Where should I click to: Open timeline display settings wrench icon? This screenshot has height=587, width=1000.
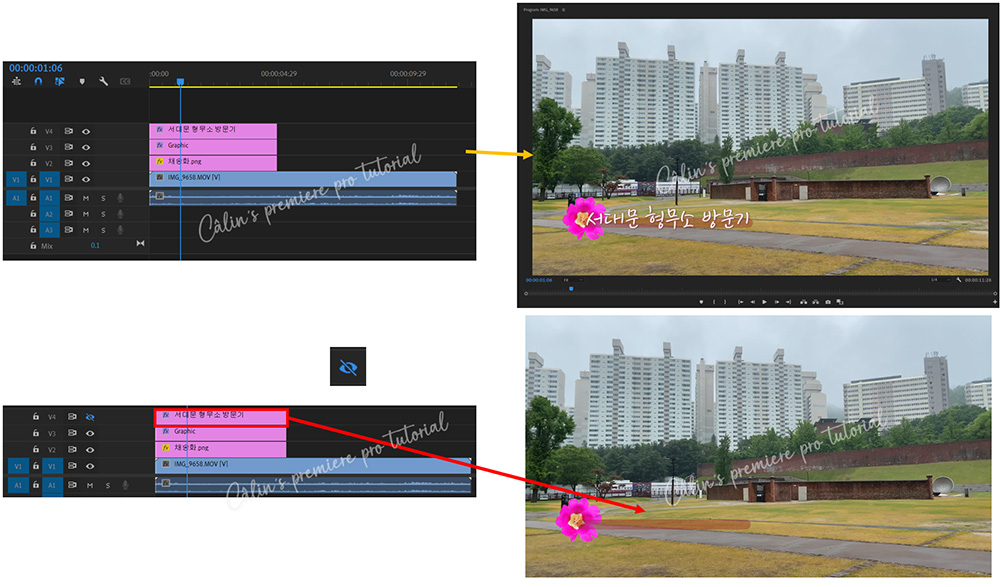pos(103,82)
